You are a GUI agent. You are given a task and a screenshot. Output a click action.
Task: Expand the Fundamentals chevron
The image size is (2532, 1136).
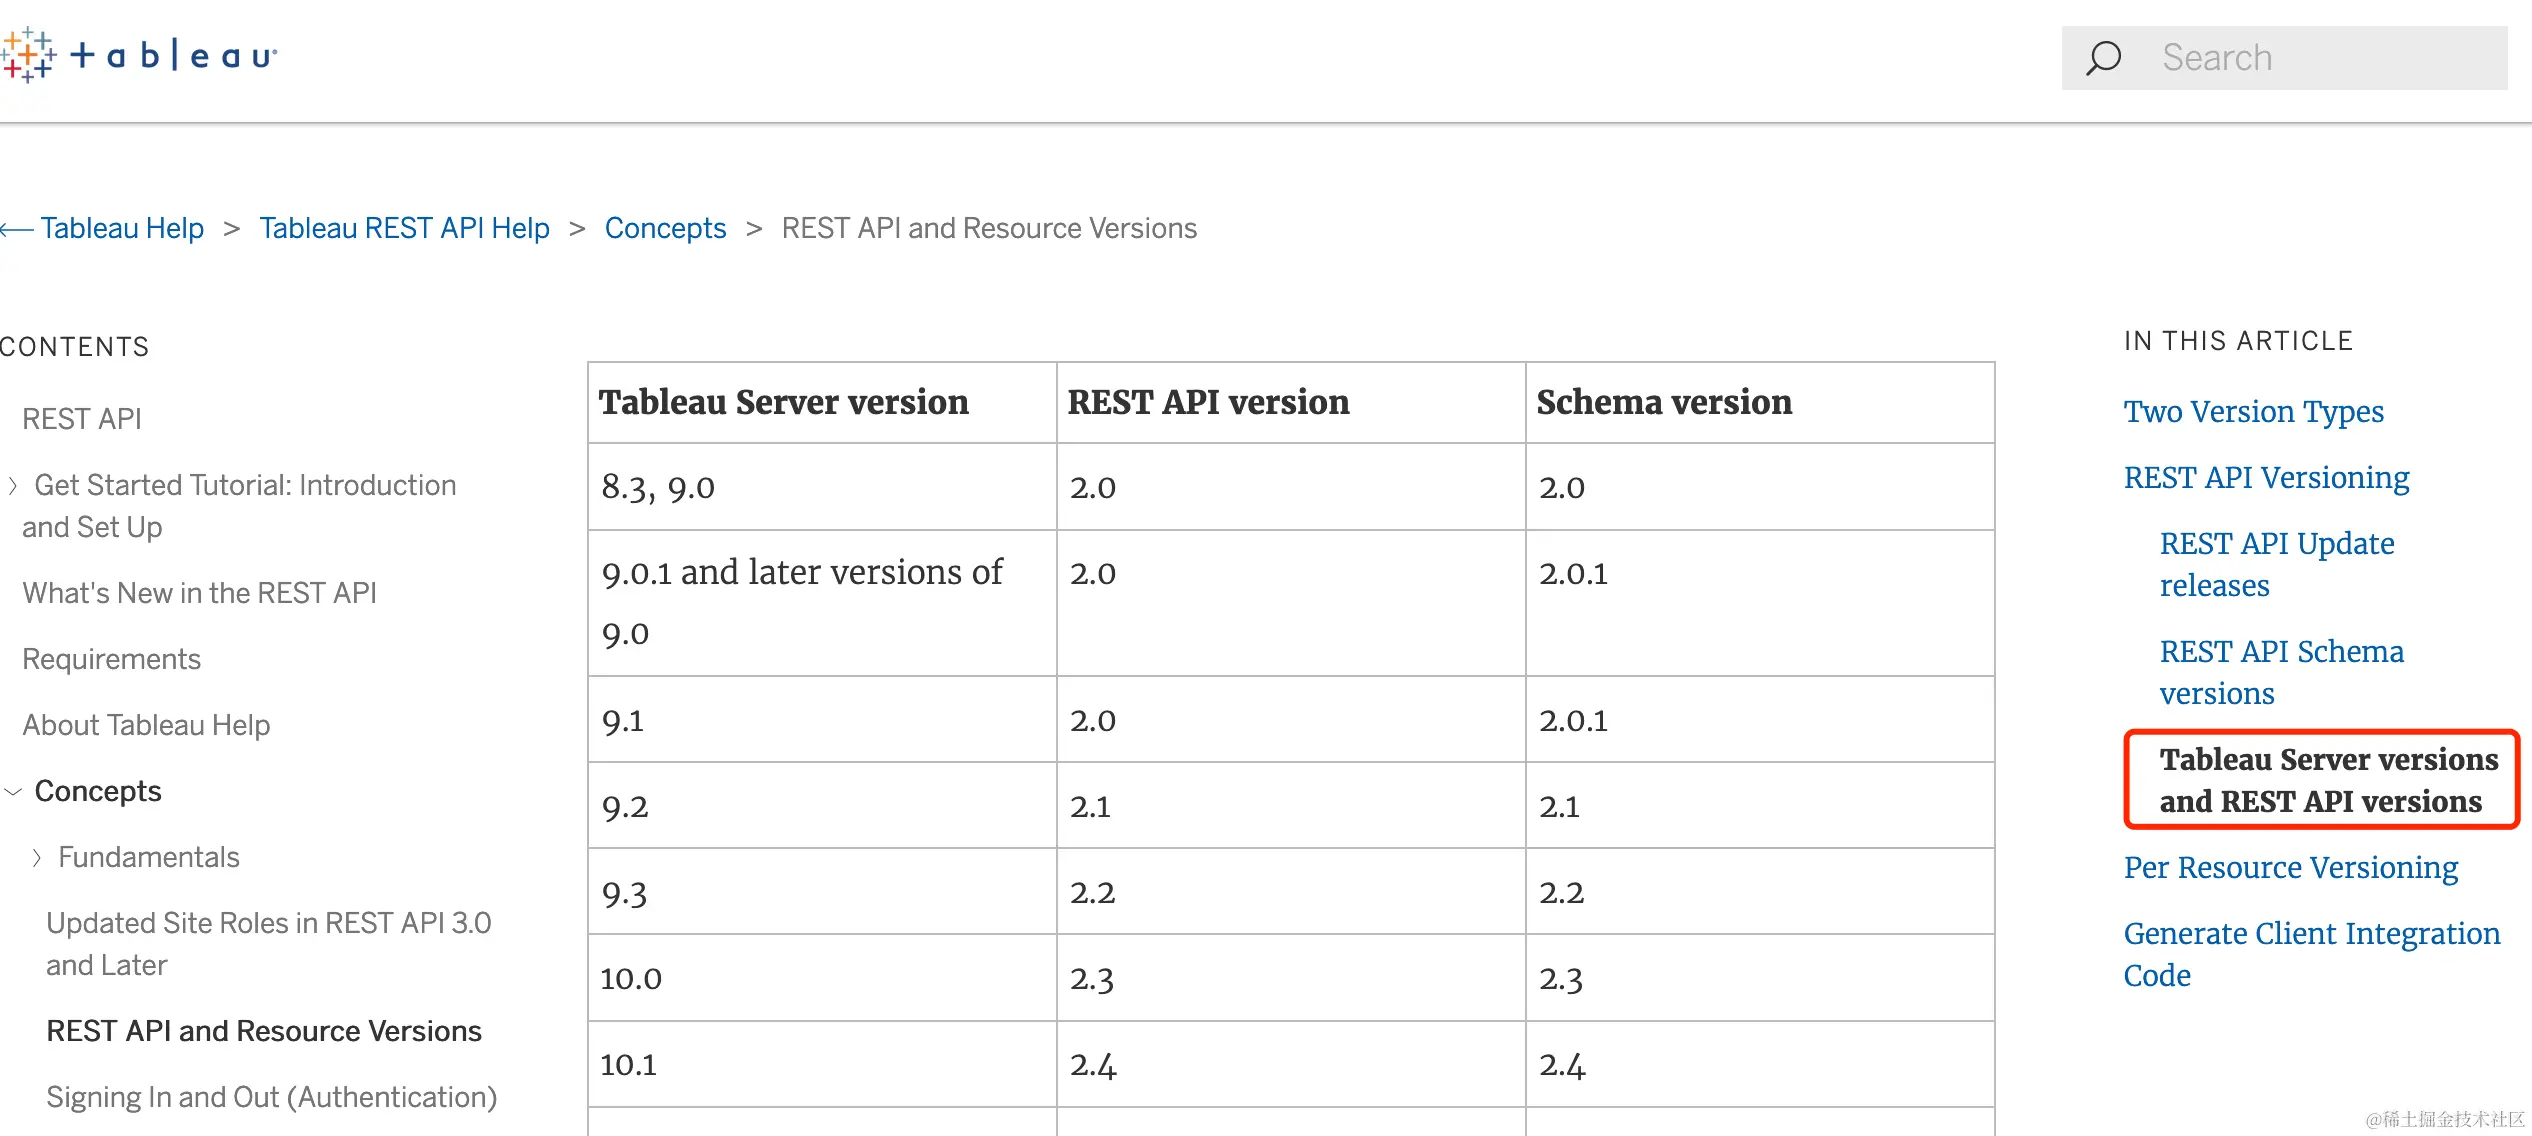[37, 858]
